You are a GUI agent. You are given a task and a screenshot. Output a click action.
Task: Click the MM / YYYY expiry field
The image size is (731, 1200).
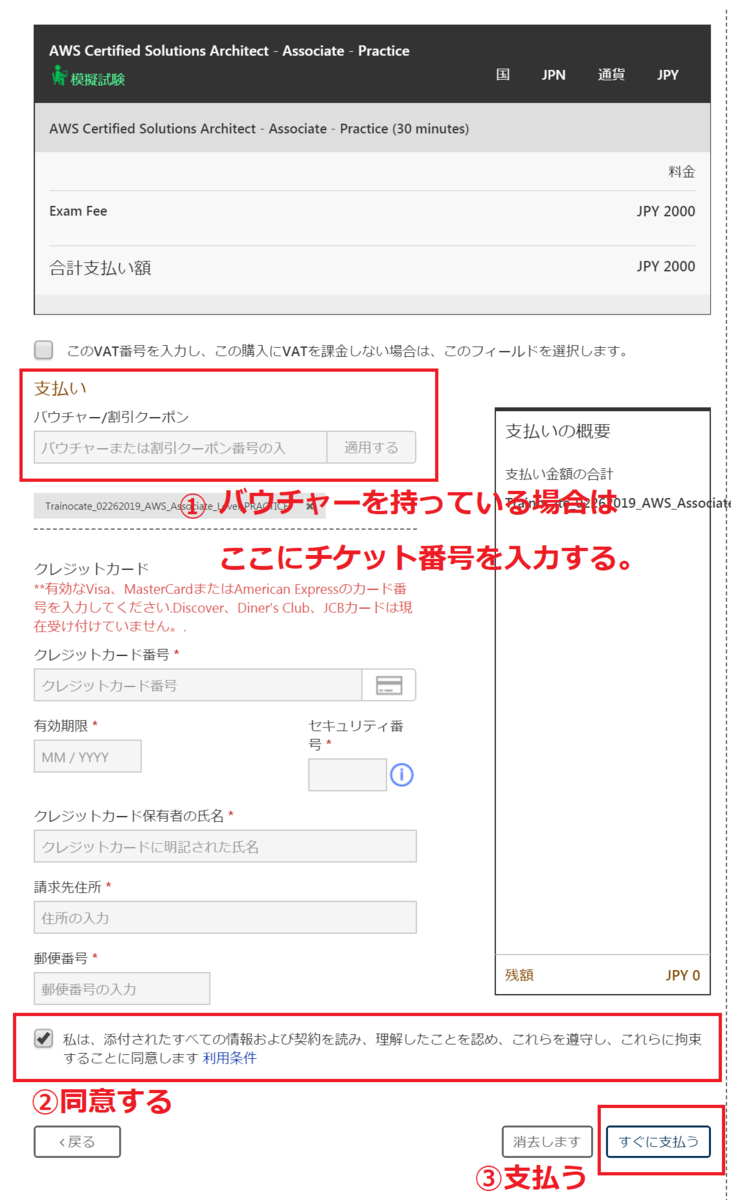tap(88, 756)
